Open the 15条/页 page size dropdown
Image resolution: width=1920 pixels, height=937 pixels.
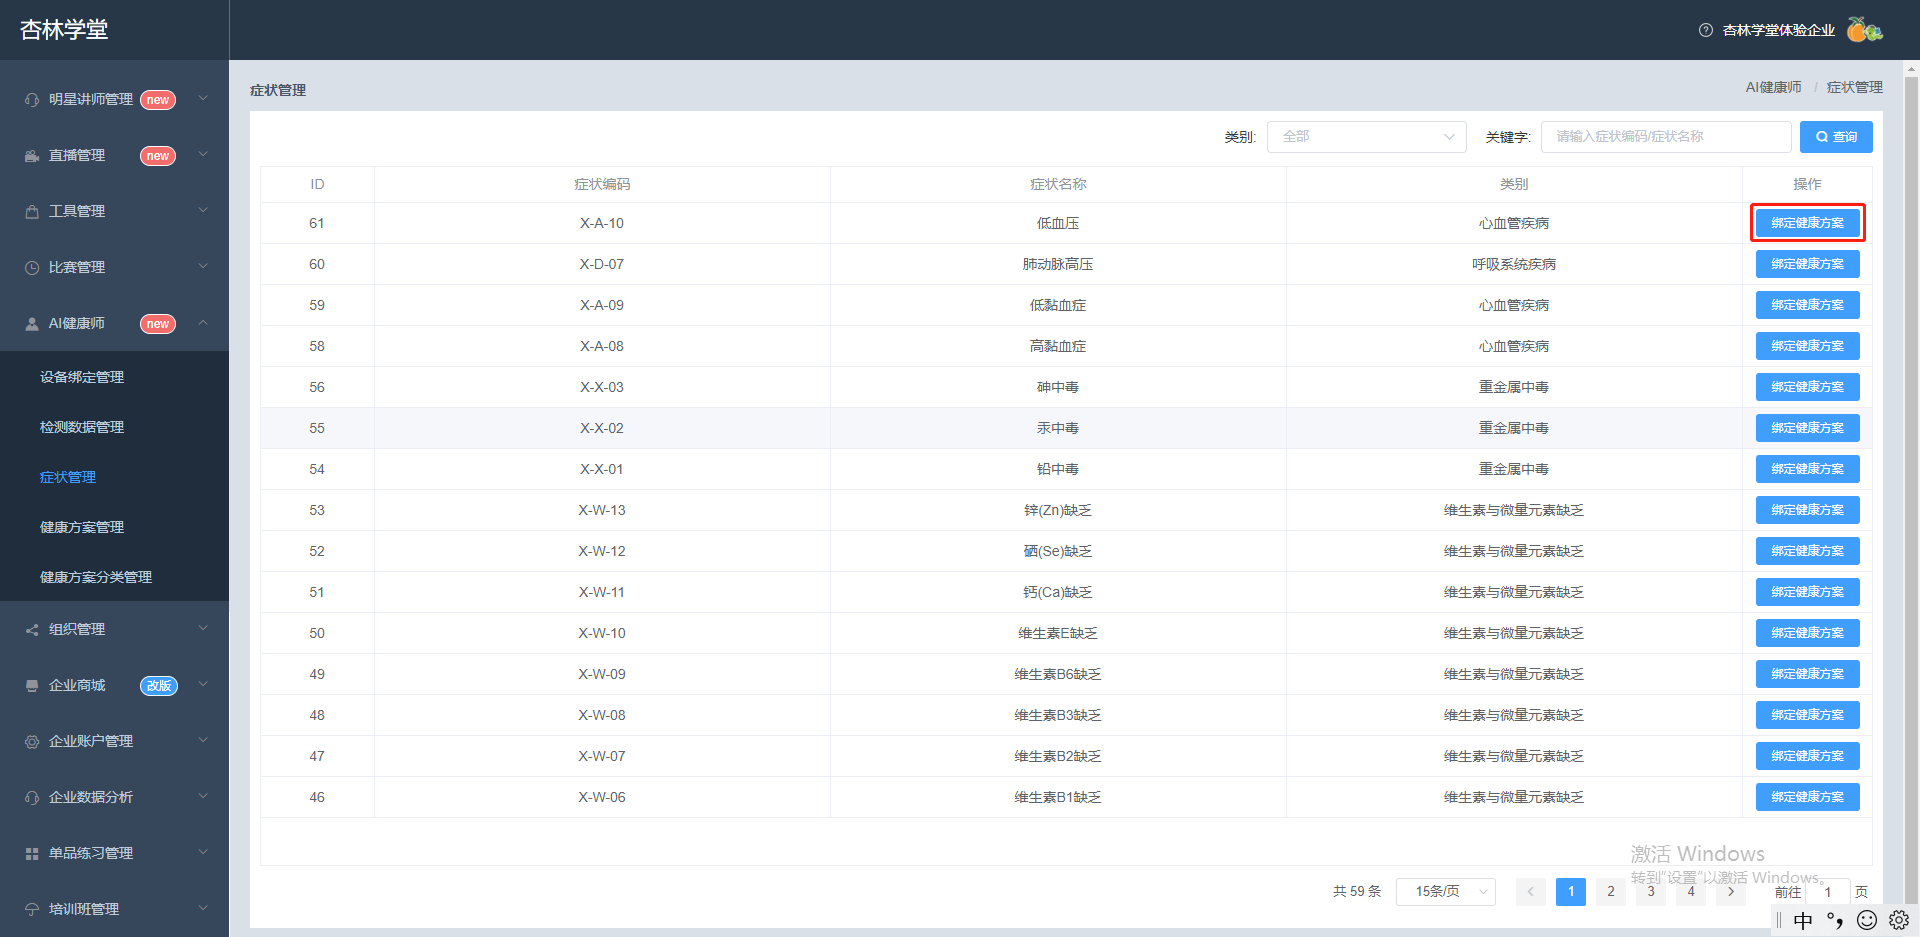click(1446, 891)
